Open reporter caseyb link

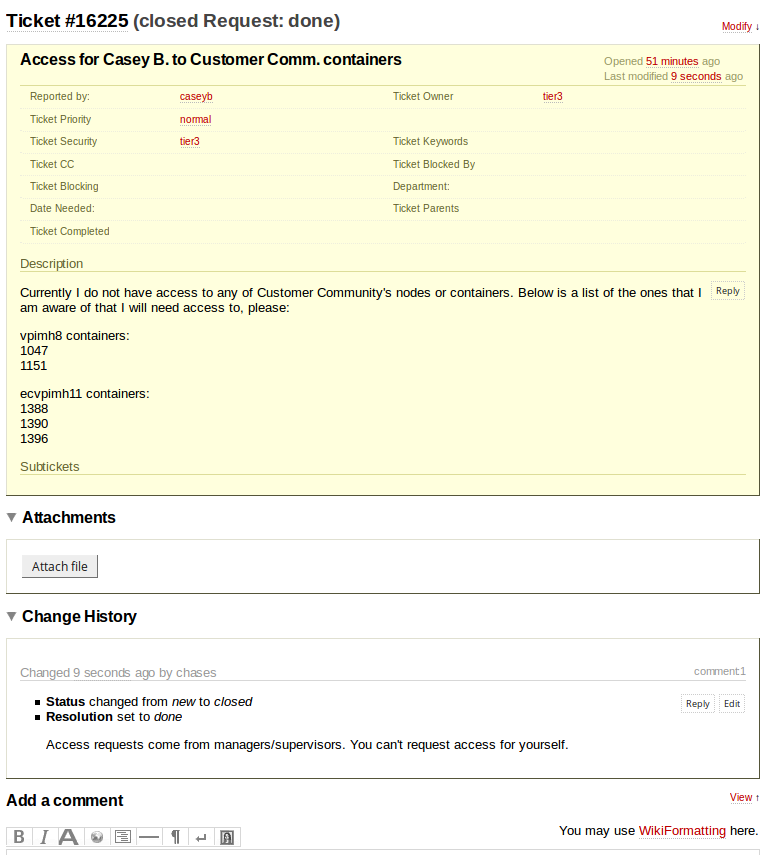click(196, 97)
